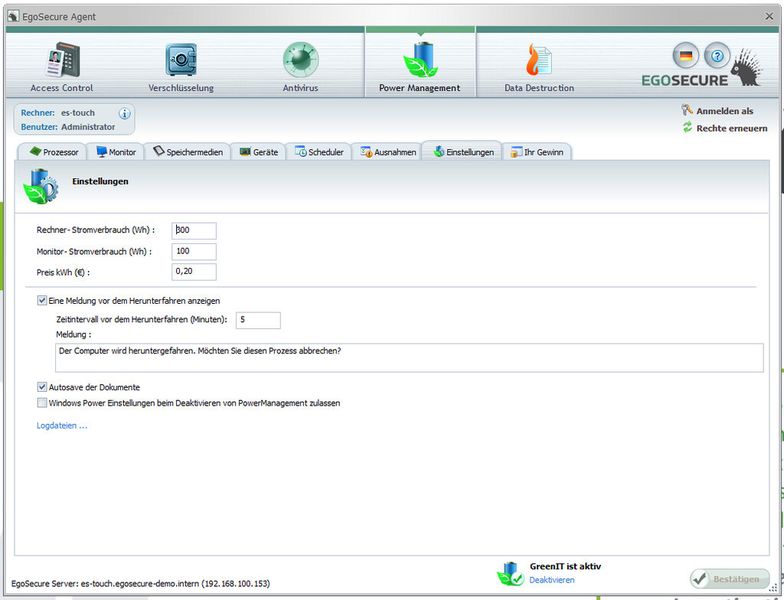Click the Monitor-Stromverbrauch input field
784x600 pixels.
(194, 252)
